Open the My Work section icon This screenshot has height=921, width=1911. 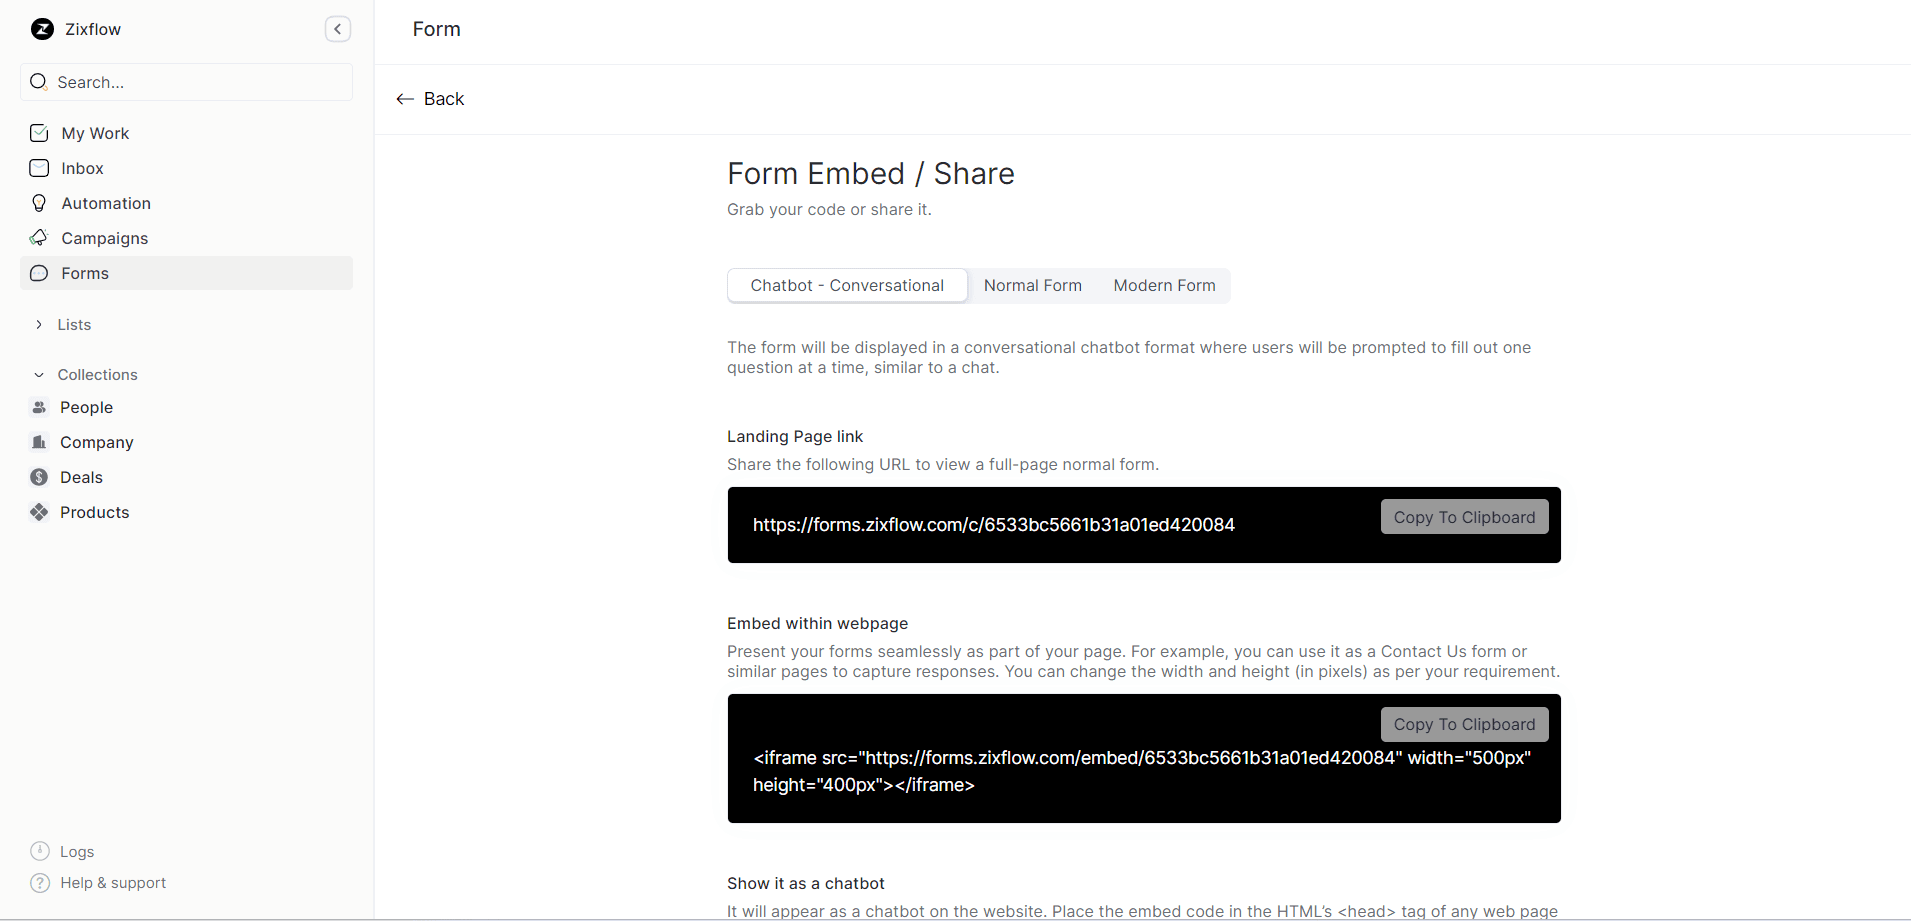(x=39, y=132)
